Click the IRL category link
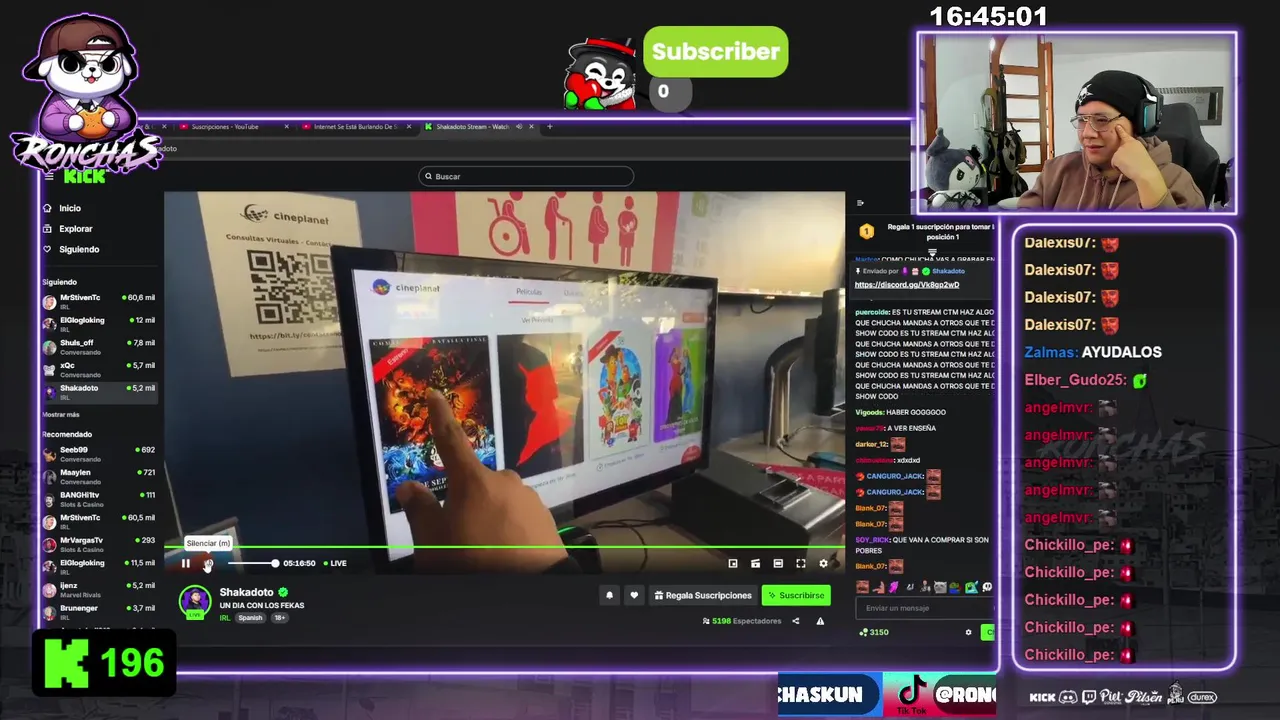1280x720 pixels. pos(225,618)
